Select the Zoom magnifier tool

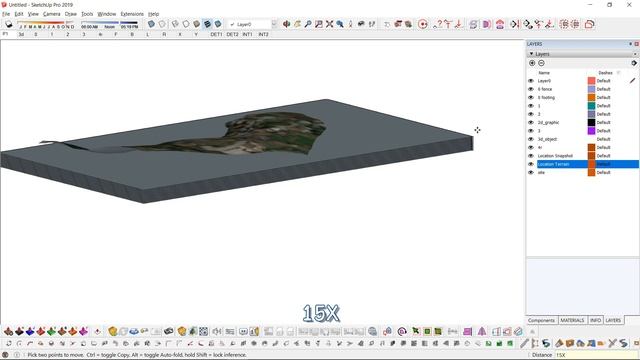(308, 24)
